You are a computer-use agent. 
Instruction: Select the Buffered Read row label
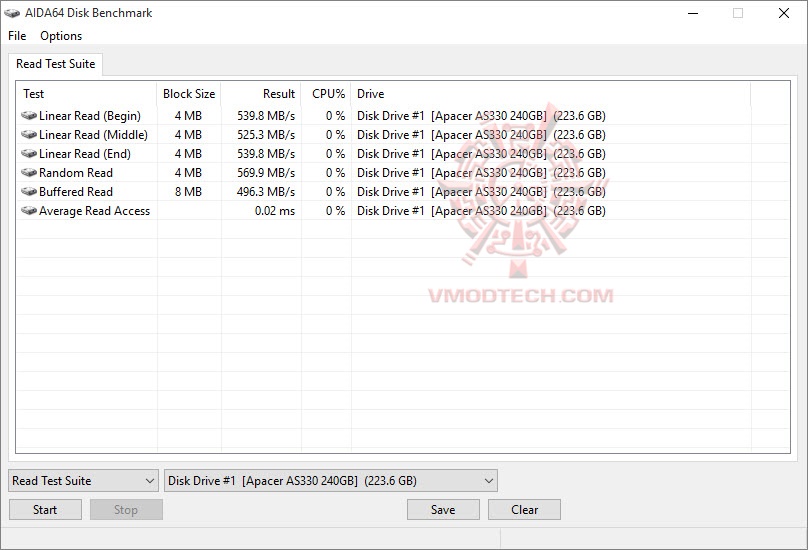(76, 192)
